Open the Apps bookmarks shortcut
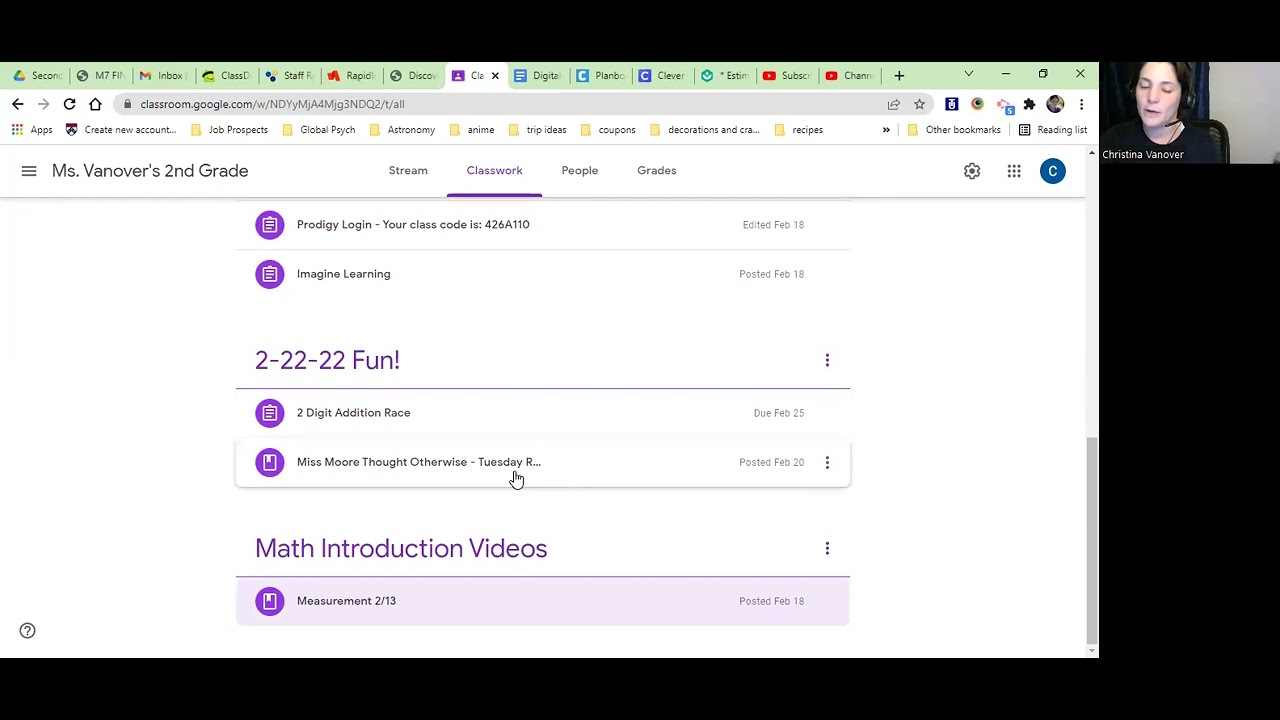 tap(32, 130)
